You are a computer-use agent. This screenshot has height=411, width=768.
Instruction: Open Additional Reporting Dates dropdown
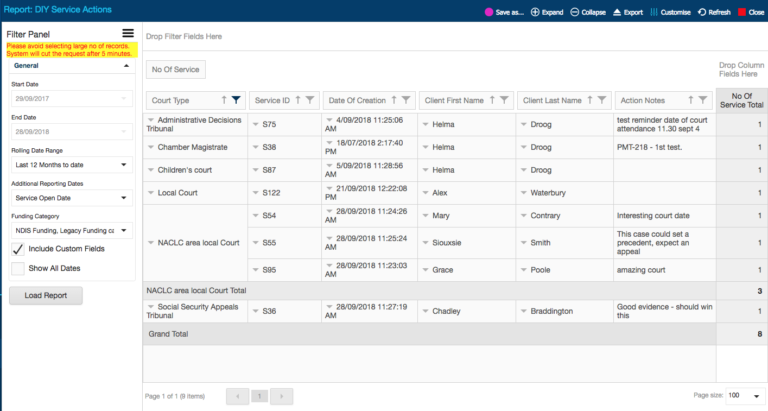72,198
